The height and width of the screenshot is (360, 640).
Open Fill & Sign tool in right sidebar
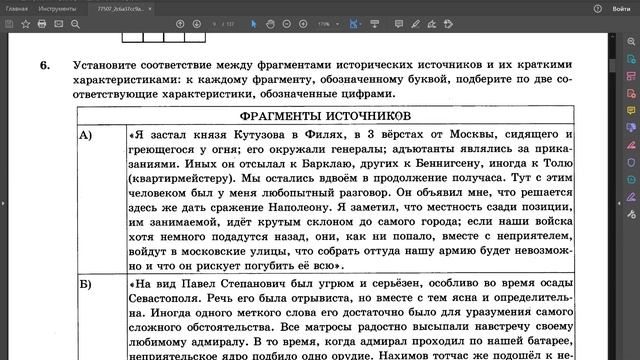631,197
